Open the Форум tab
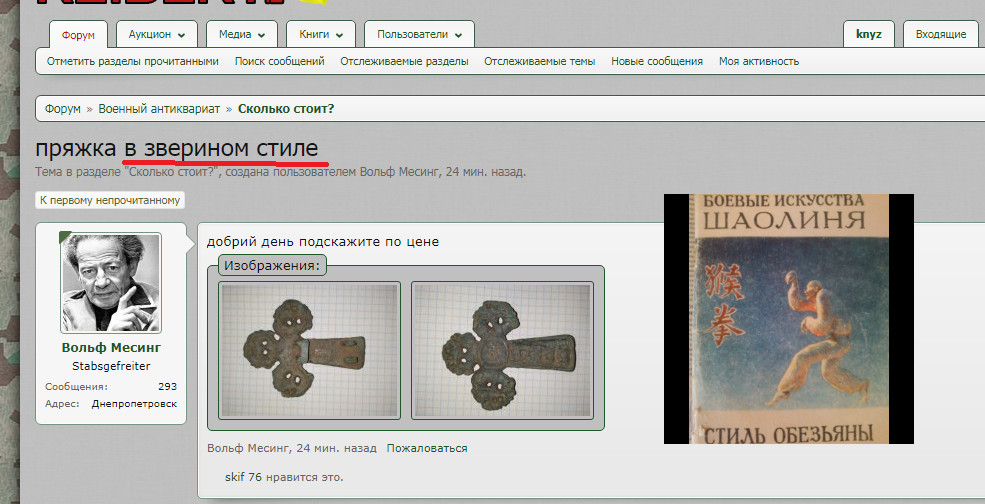985x504 pixels. [78, 35]
